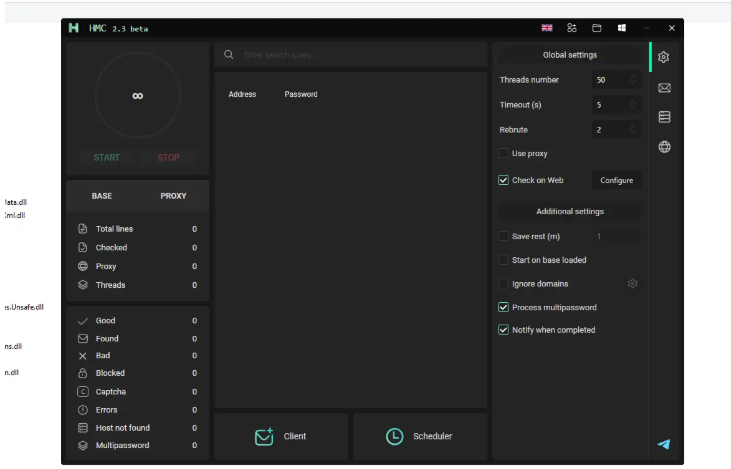The height and width of the screenshot is (469, 731).
Task: Uncheck the Check on Web checkbox
Action: coord(503,180)
